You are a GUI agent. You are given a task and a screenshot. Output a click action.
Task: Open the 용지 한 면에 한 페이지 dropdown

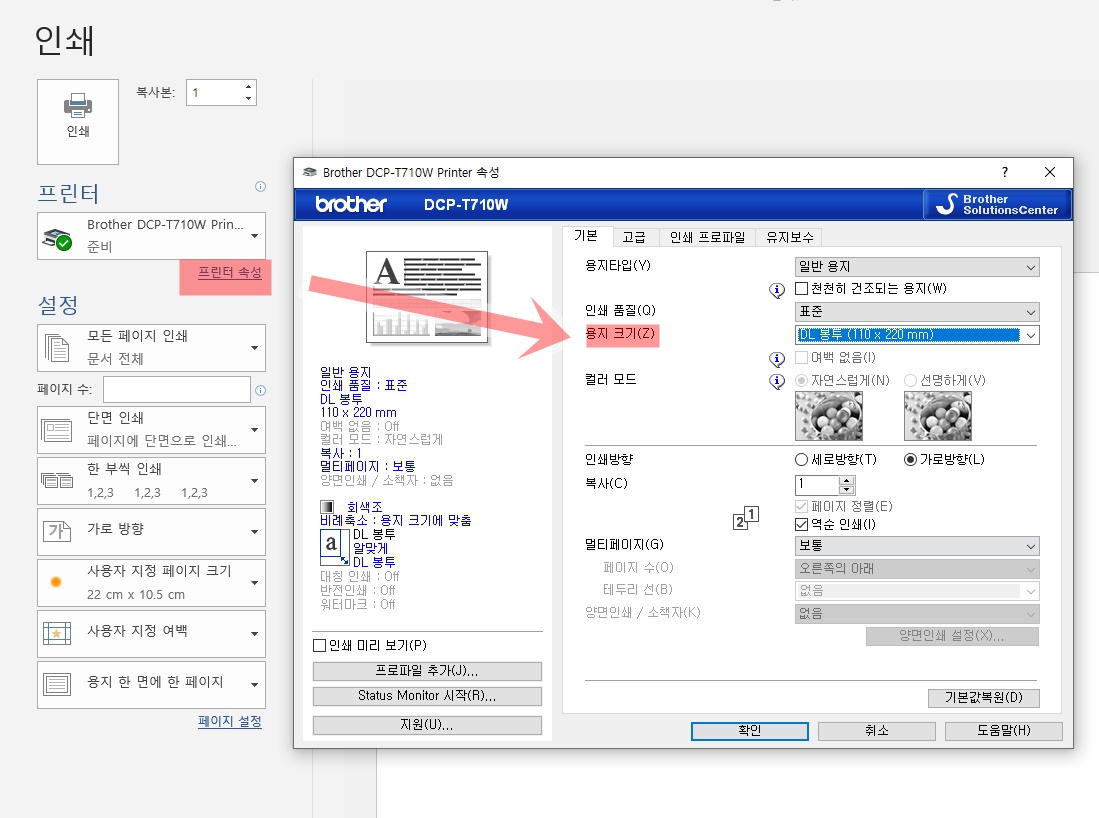click(151, 685)
